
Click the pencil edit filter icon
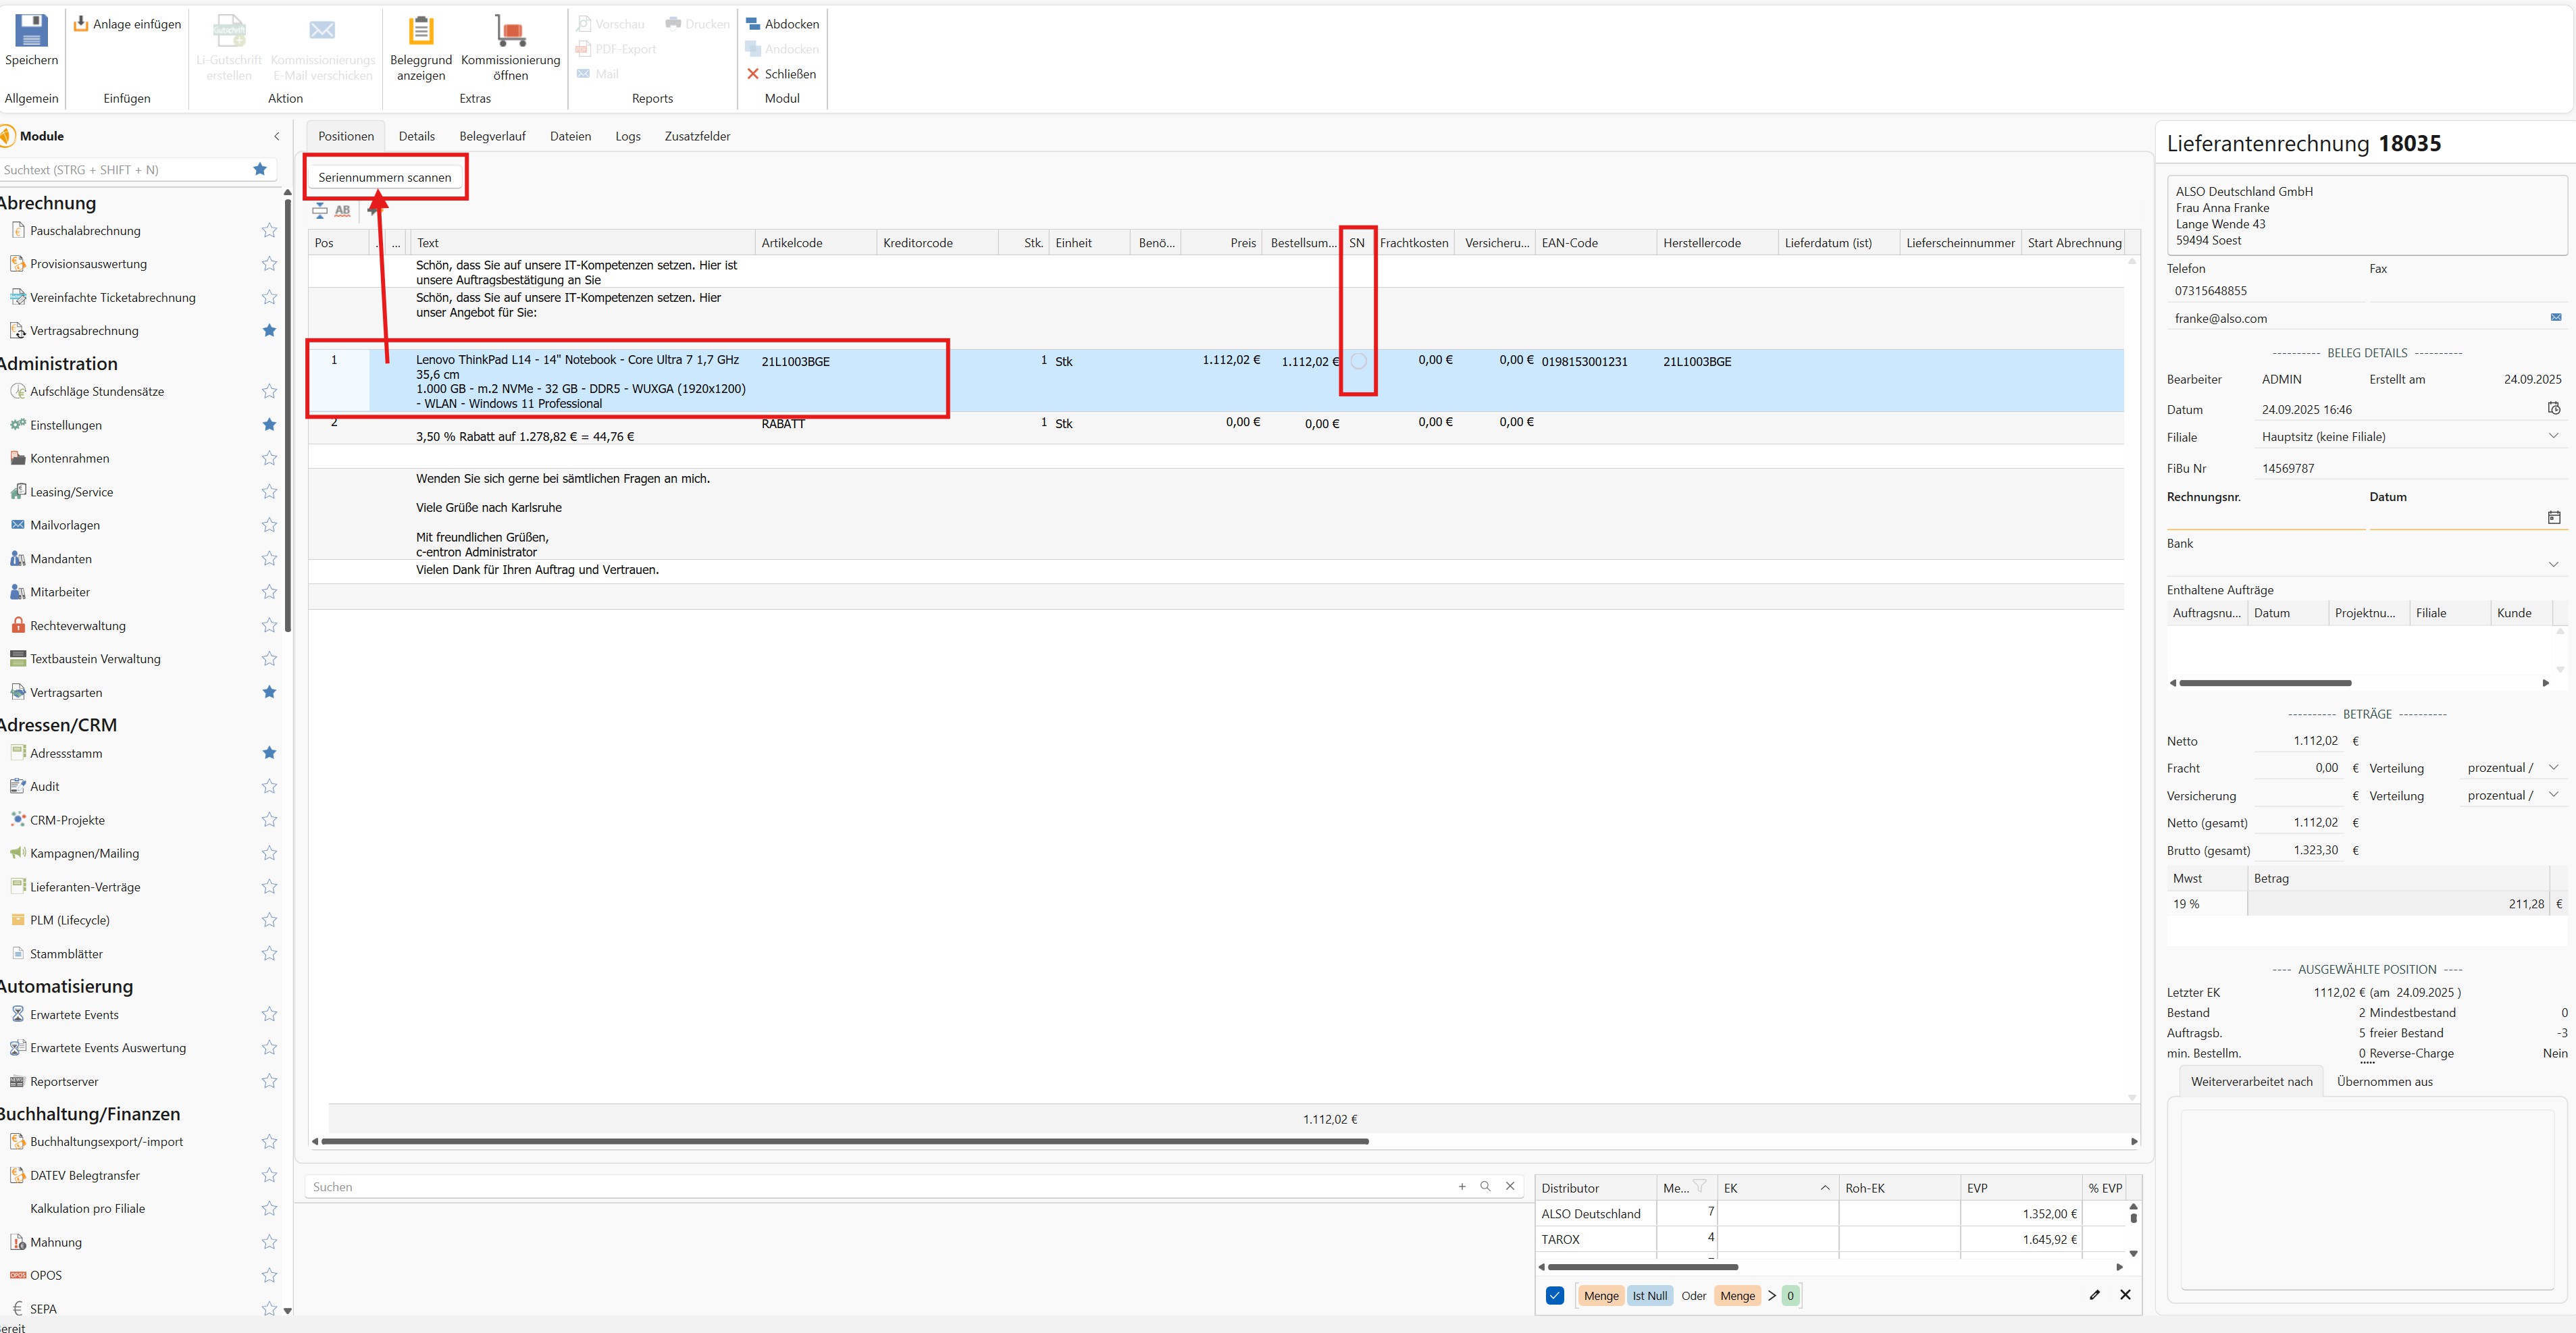tap(2094, 1295)
